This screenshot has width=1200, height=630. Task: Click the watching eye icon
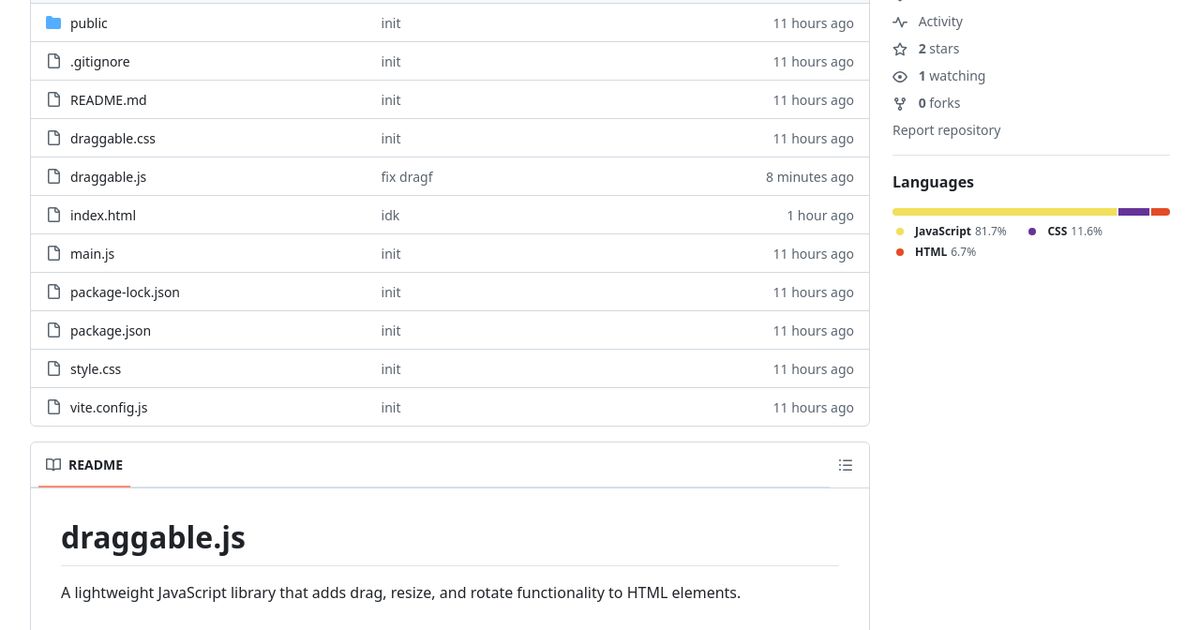[900, 76]
